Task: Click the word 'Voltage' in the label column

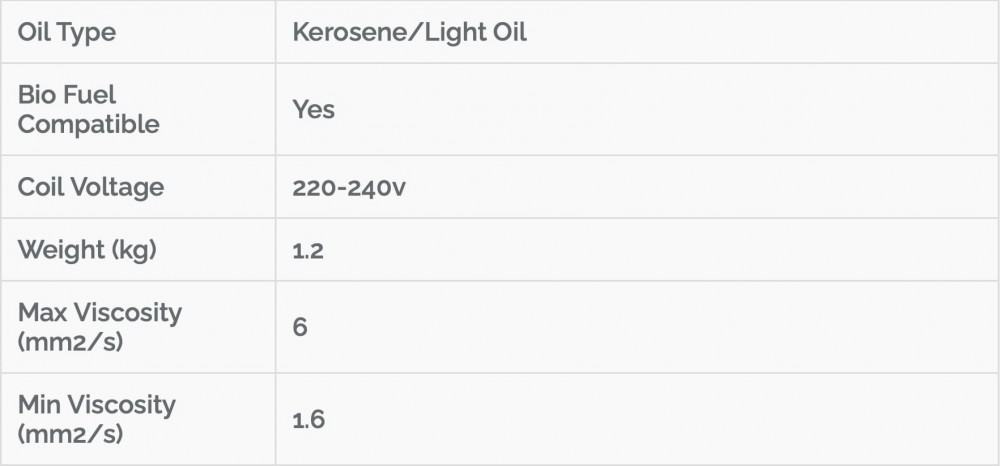Action: (118, 187)
